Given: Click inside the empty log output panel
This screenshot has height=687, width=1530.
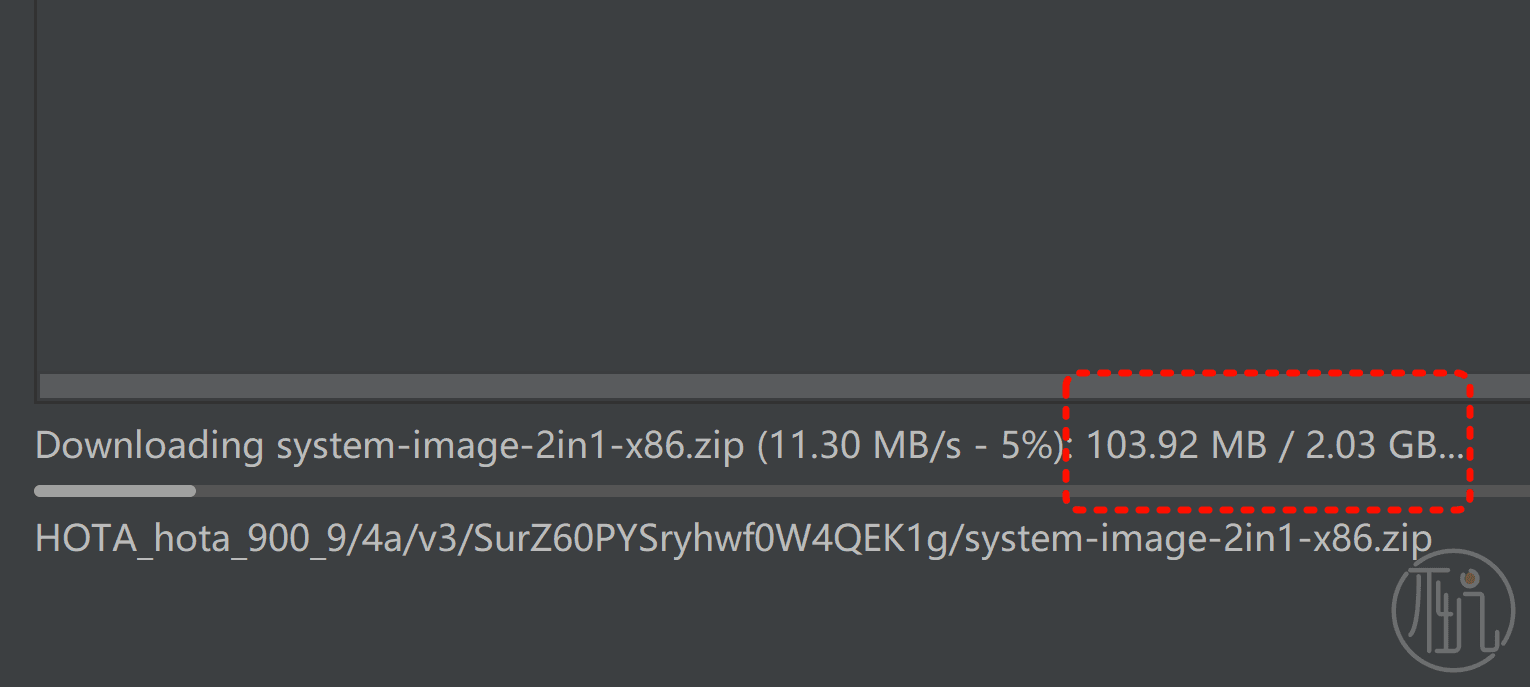Looking at the screenshot, I should [x=783, y=185].
